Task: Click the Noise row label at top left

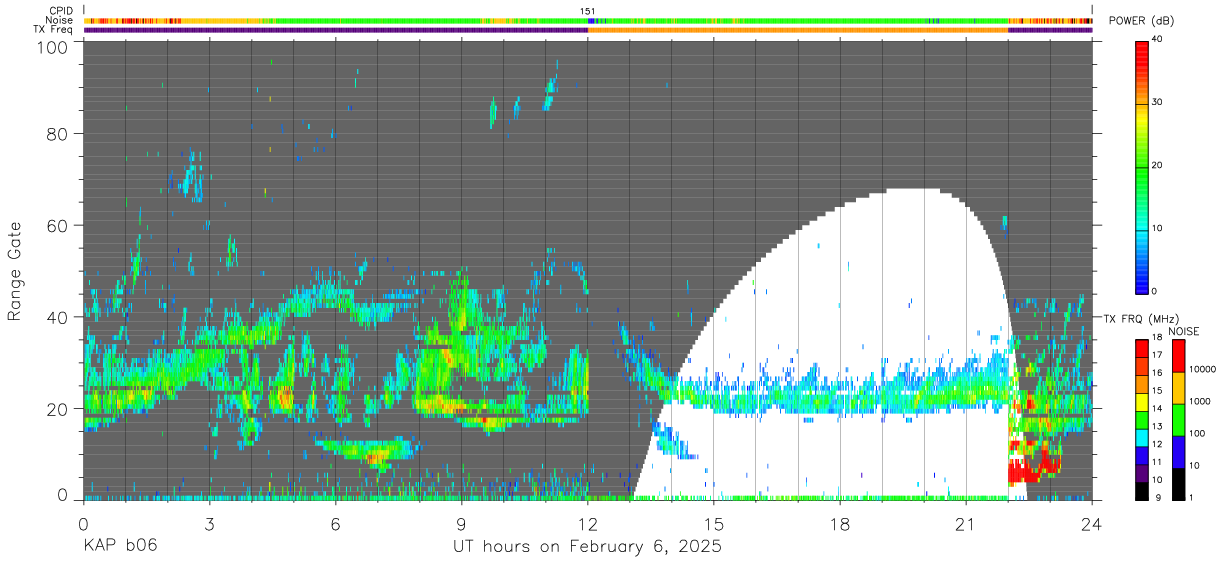Action: 59,20
